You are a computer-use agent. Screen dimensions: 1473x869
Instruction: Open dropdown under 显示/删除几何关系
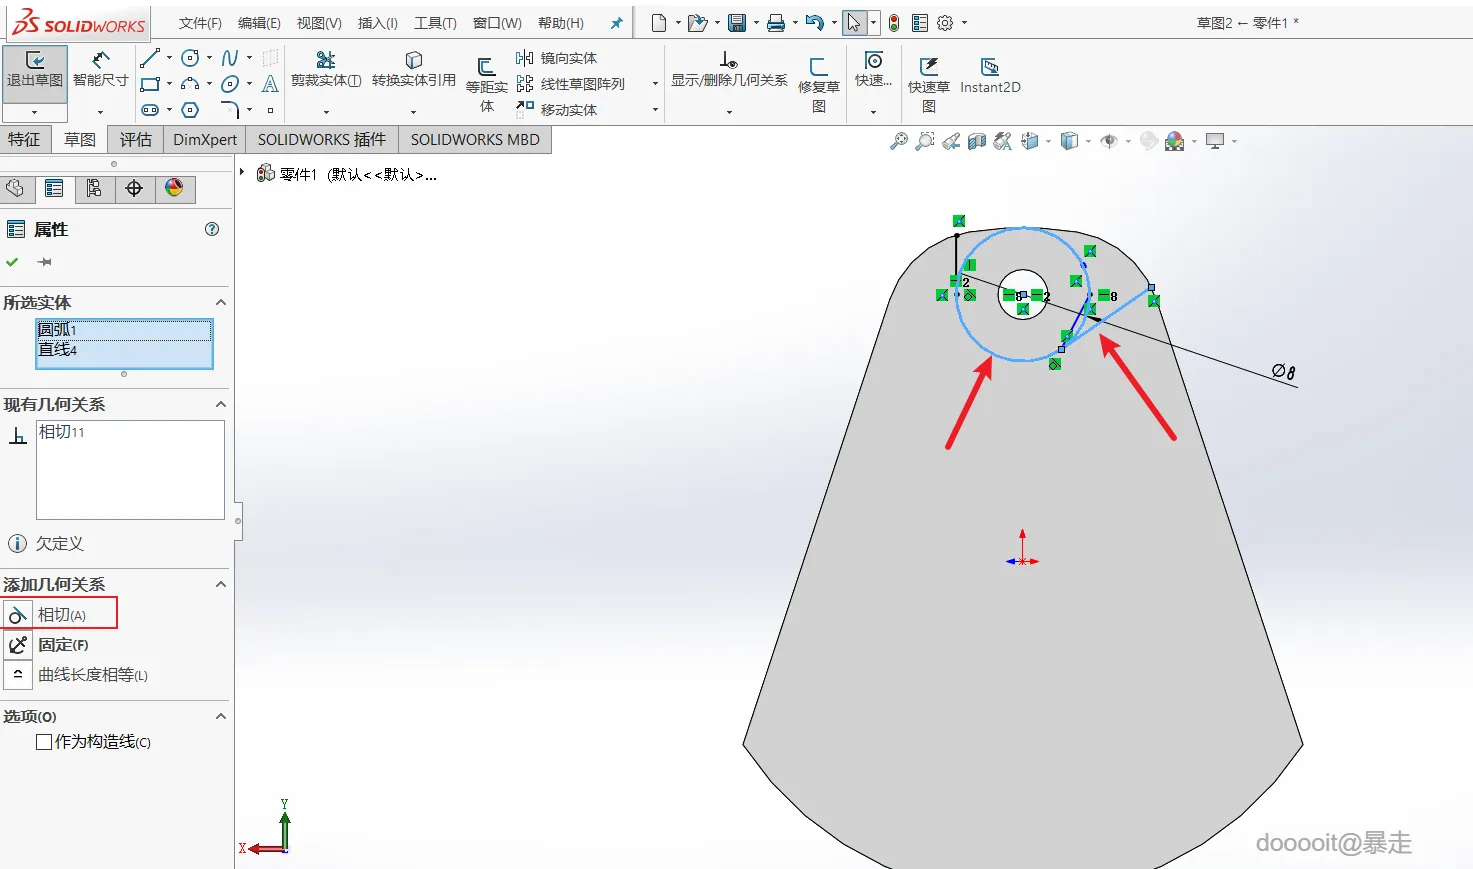point(729,112)
